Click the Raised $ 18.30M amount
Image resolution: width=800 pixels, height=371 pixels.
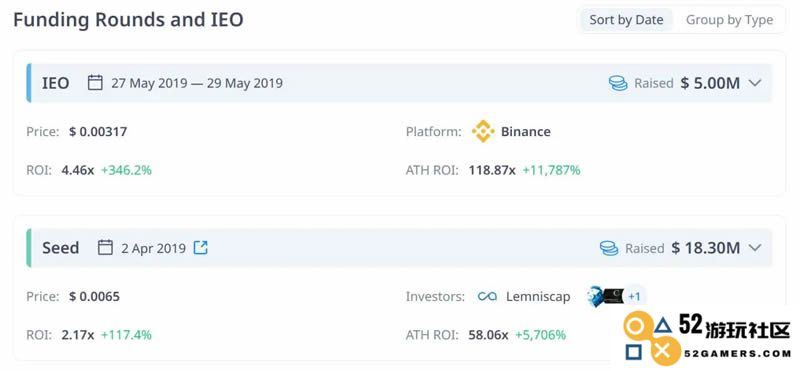706,248
